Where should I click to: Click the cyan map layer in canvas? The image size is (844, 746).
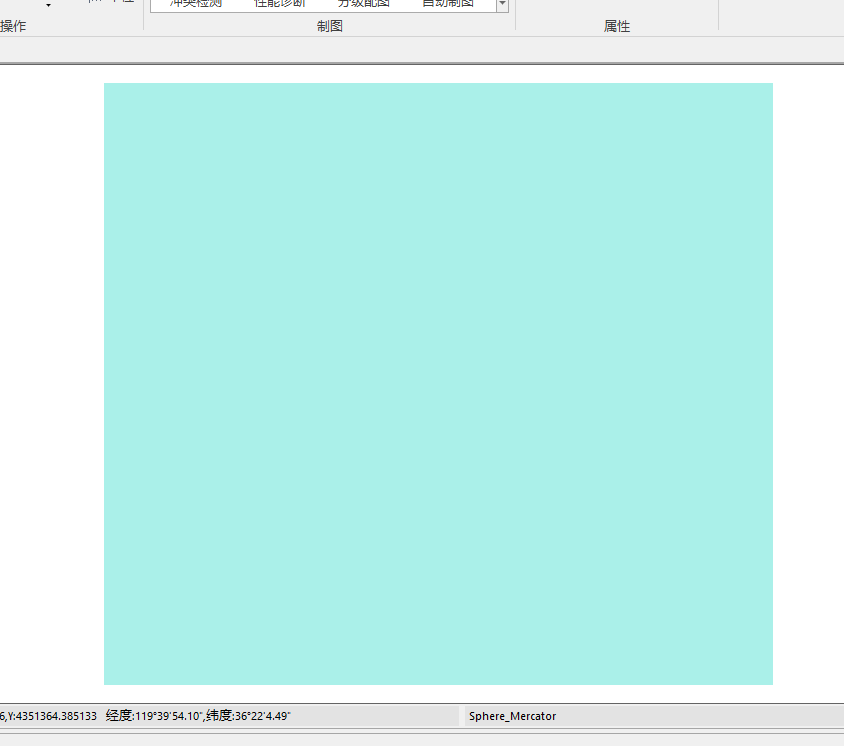(438, 384)
